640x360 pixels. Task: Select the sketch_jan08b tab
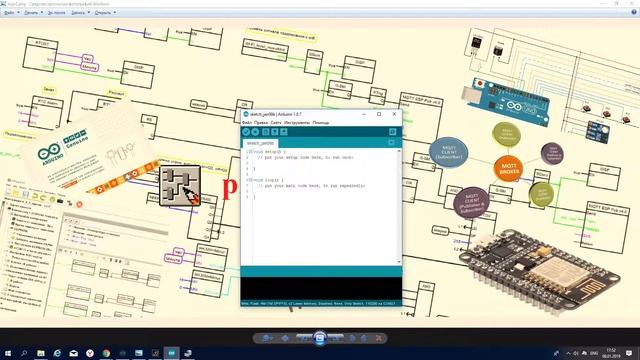260,143
